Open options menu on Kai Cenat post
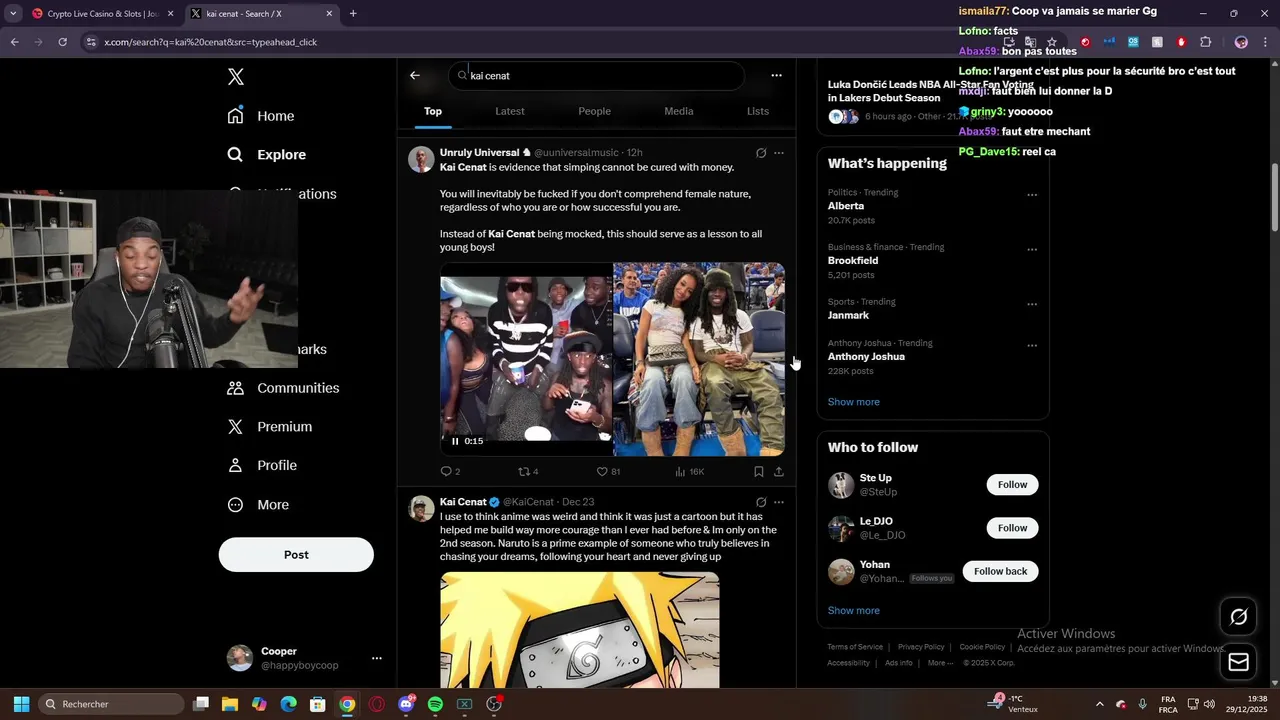 (779, 502)
